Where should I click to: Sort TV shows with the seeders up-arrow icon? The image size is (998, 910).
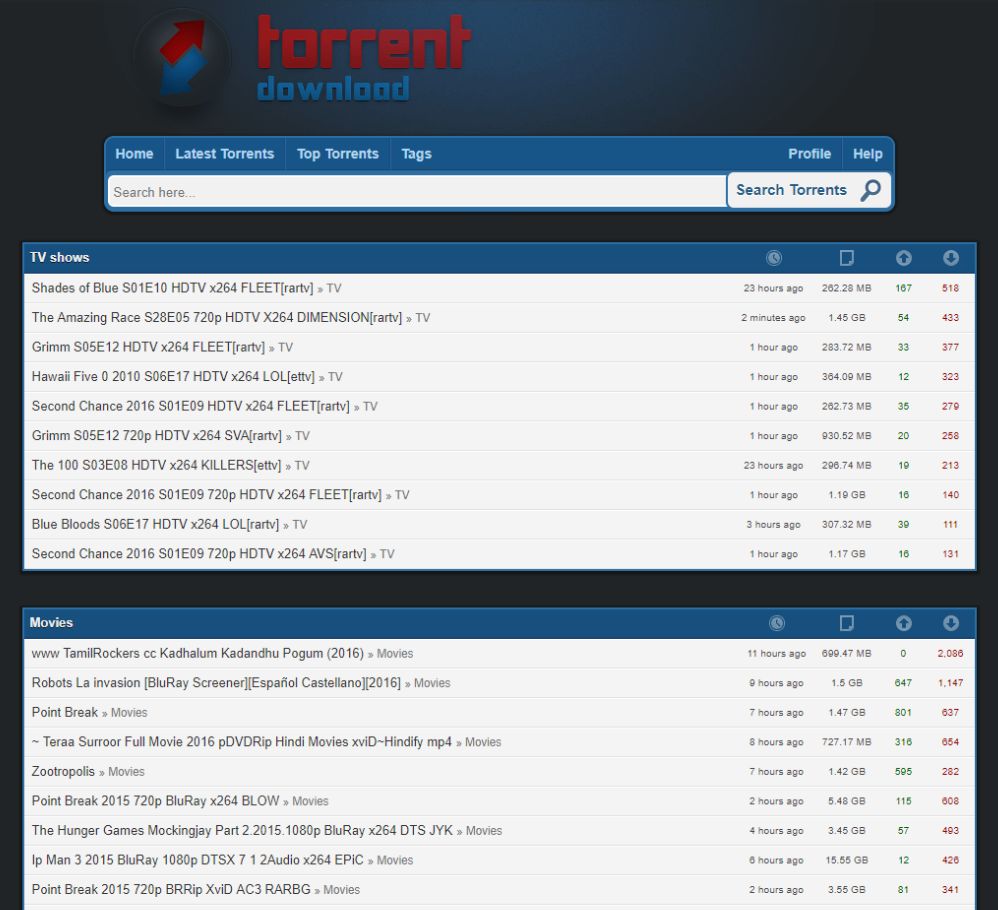(x=904, y=258)
